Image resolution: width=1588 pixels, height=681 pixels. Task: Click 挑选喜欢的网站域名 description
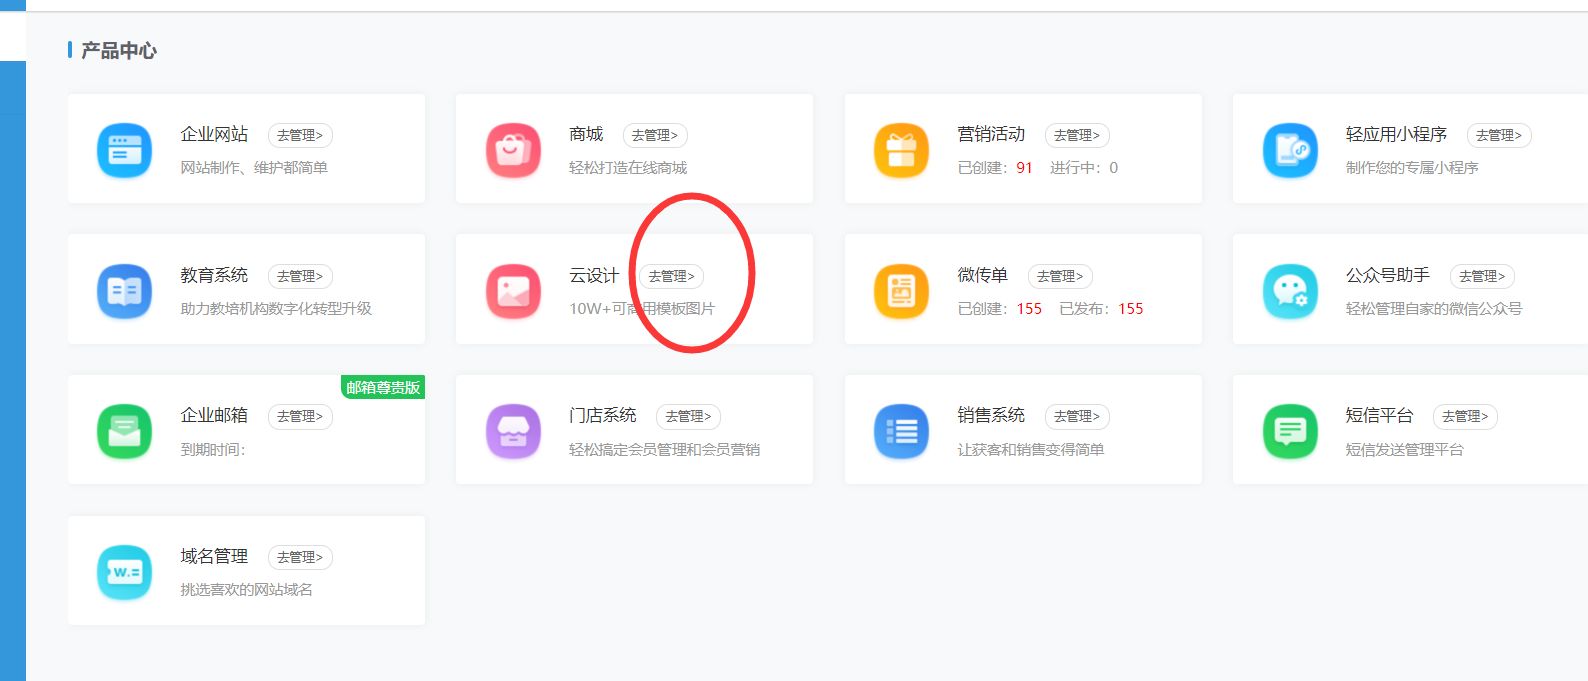click(247, 590)
